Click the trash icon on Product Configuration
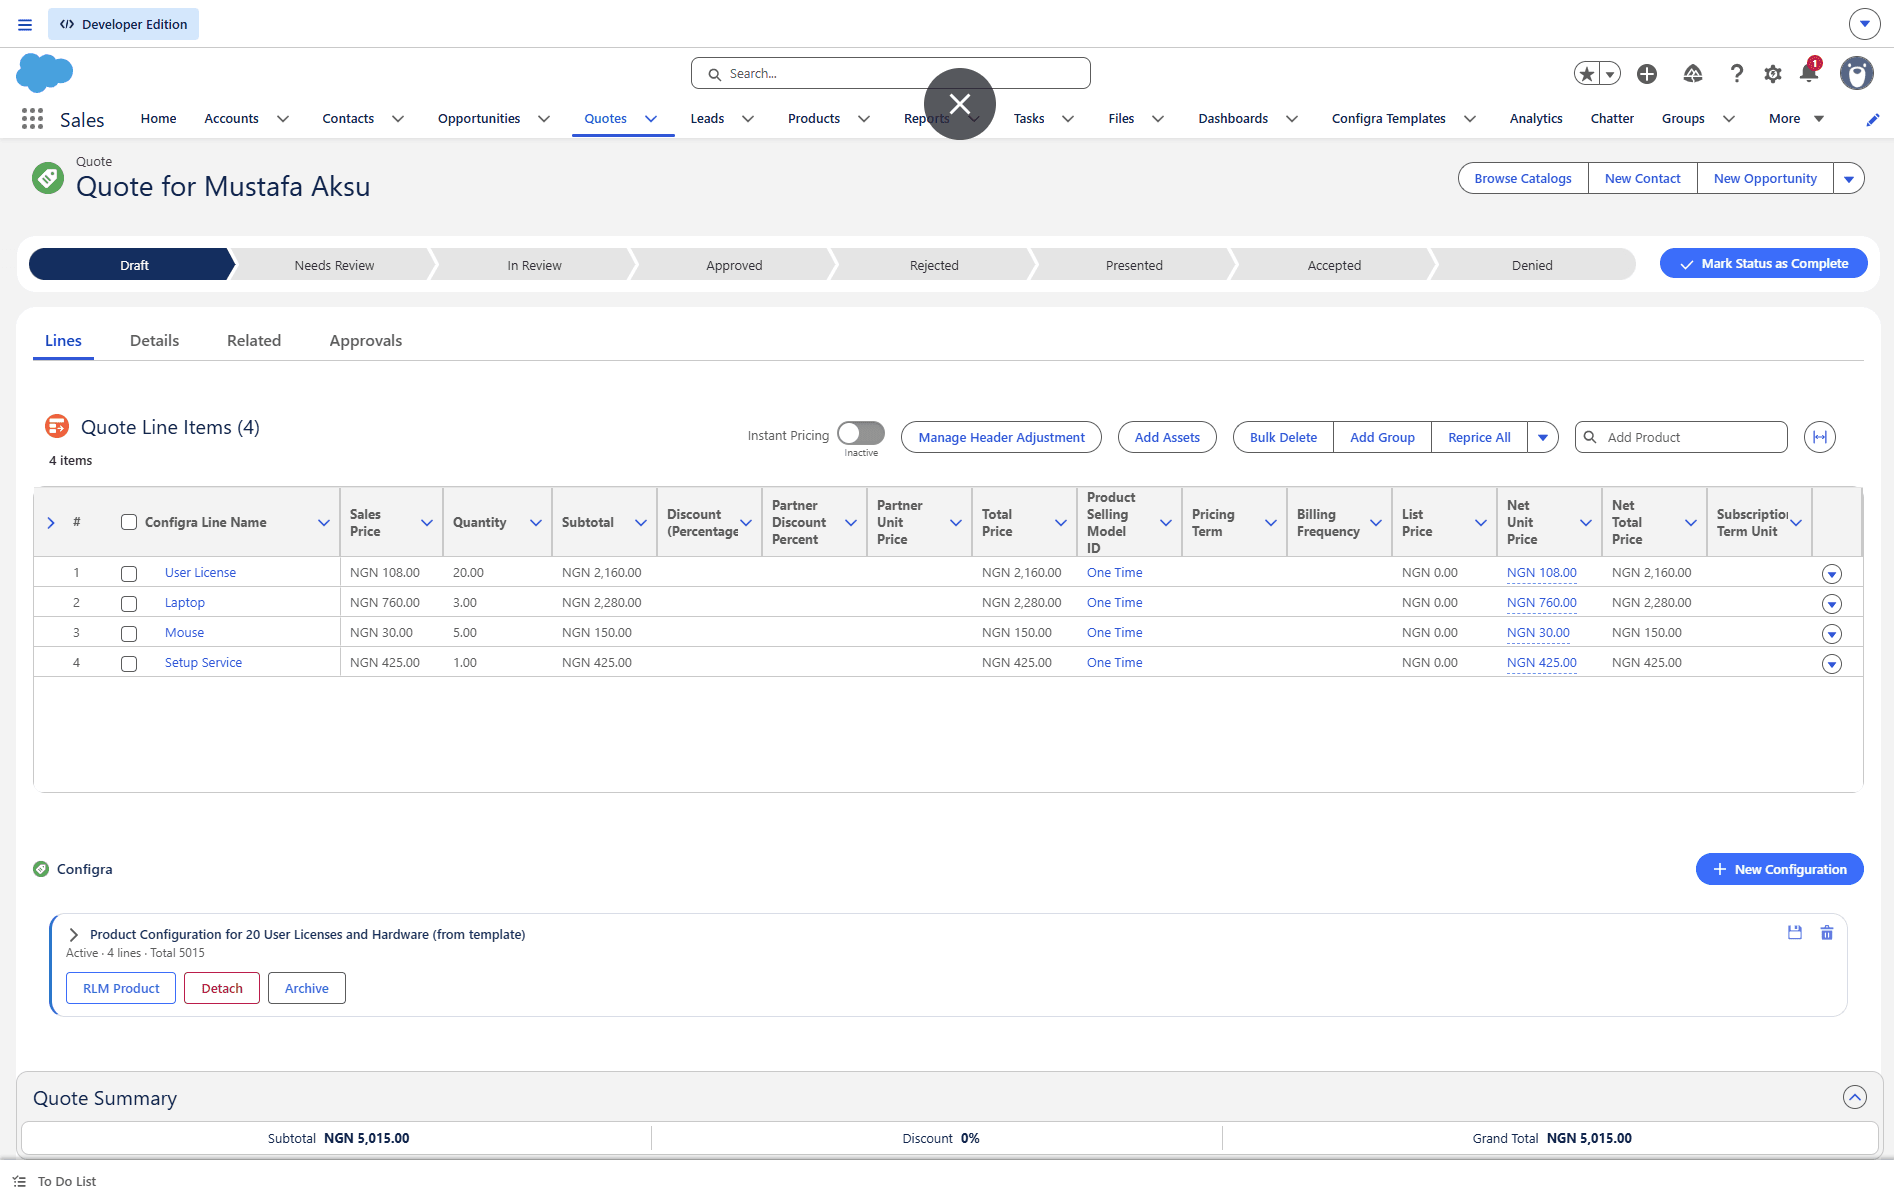Screen dimensions: 1894x1194 1827,932
